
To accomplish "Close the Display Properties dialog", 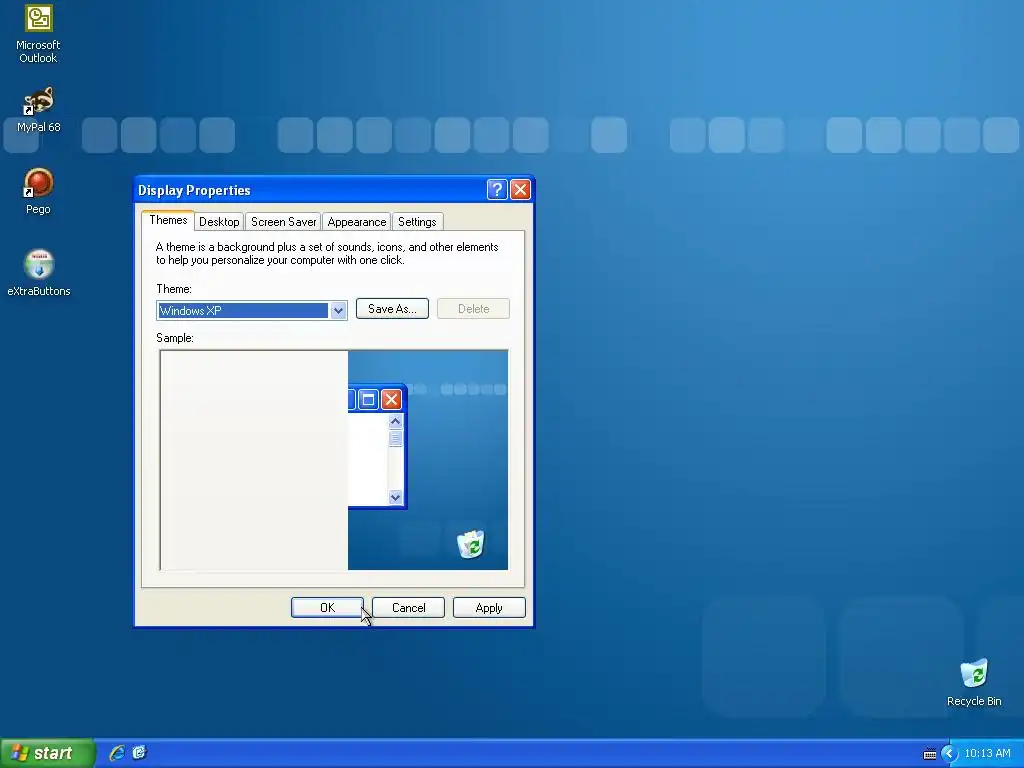I will 520,189.
